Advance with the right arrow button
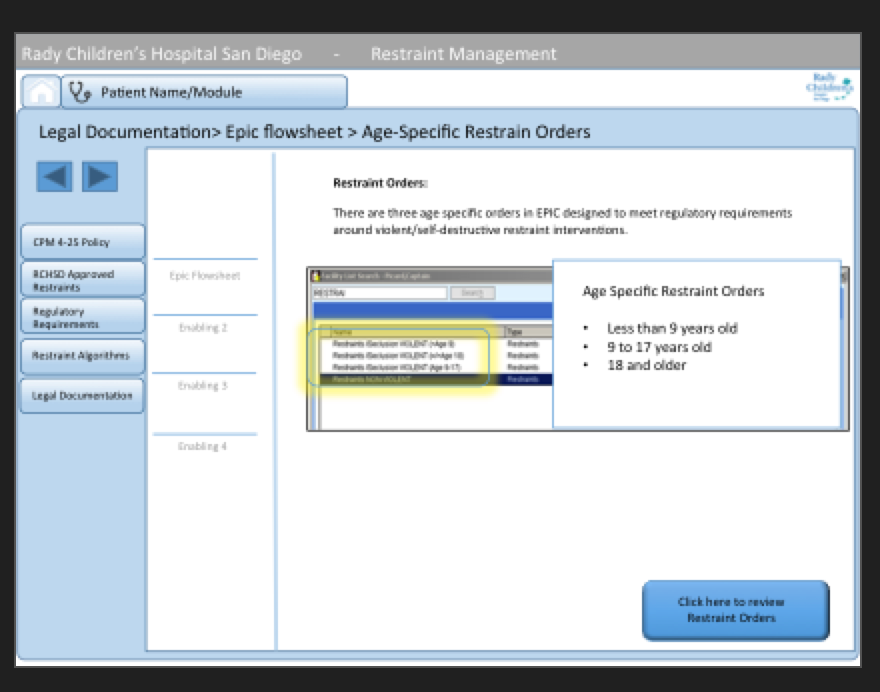The height and width of the screenshot is (692, 880). [x=100, y=177]
